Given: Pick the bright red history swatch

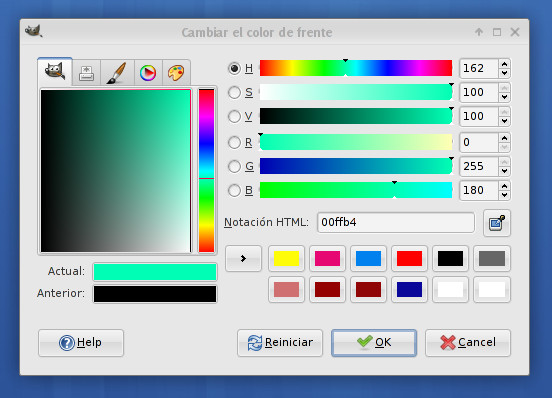Looking at the screenshot, I should [x=409, y=259].
